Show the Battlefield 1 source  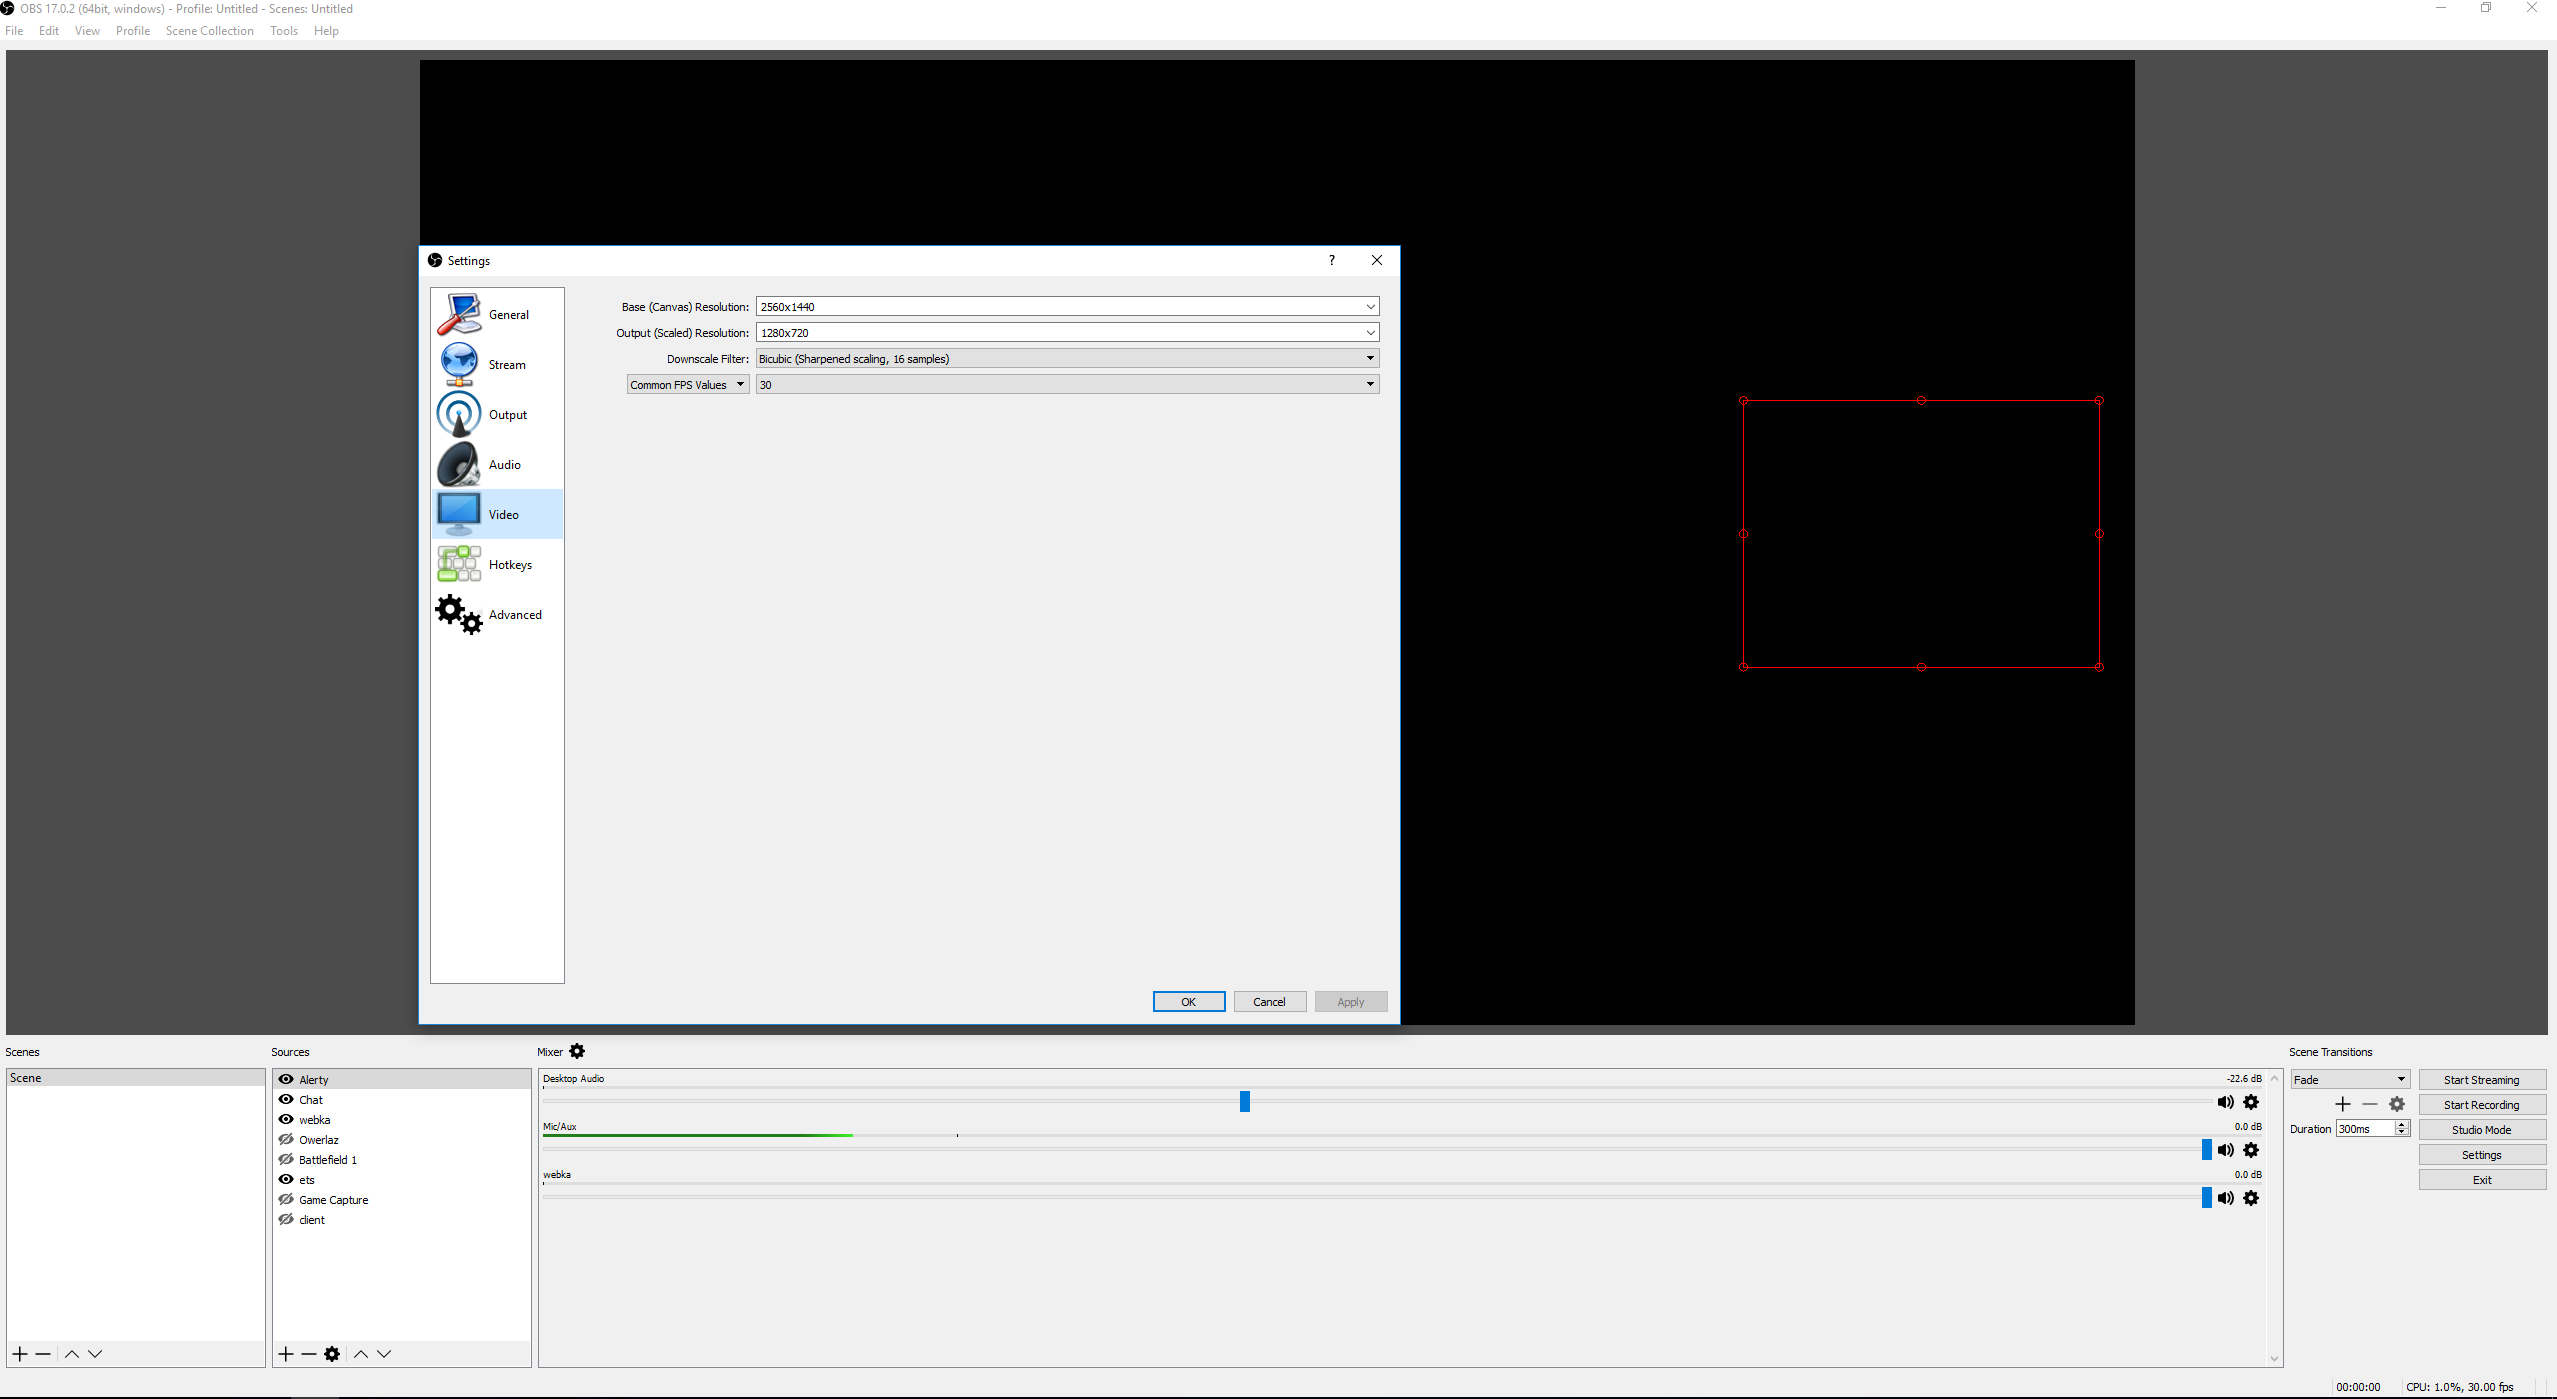pyautogui.click(x=286, y=1159)
